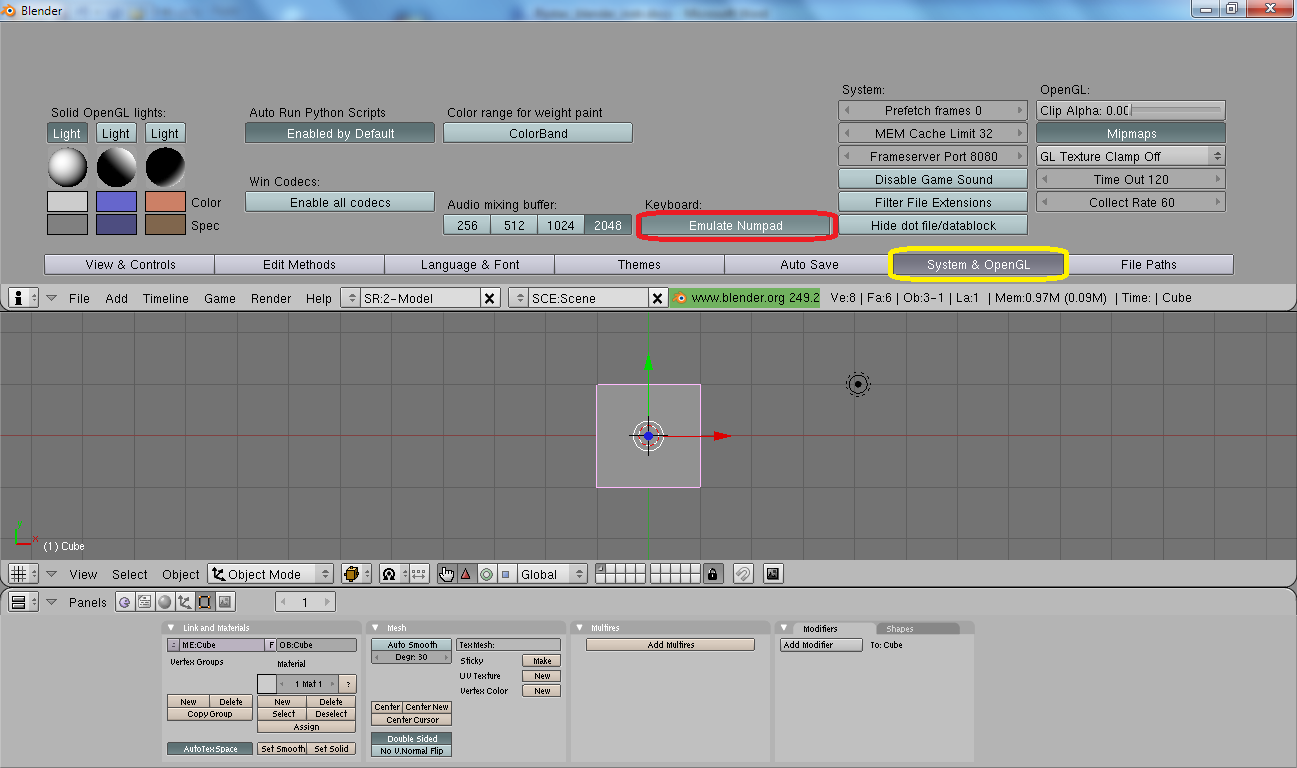The height and width of the screenshot is (768, 1297).
Task: Toggle the Double Sided mesh option
Action: [412, 739]
